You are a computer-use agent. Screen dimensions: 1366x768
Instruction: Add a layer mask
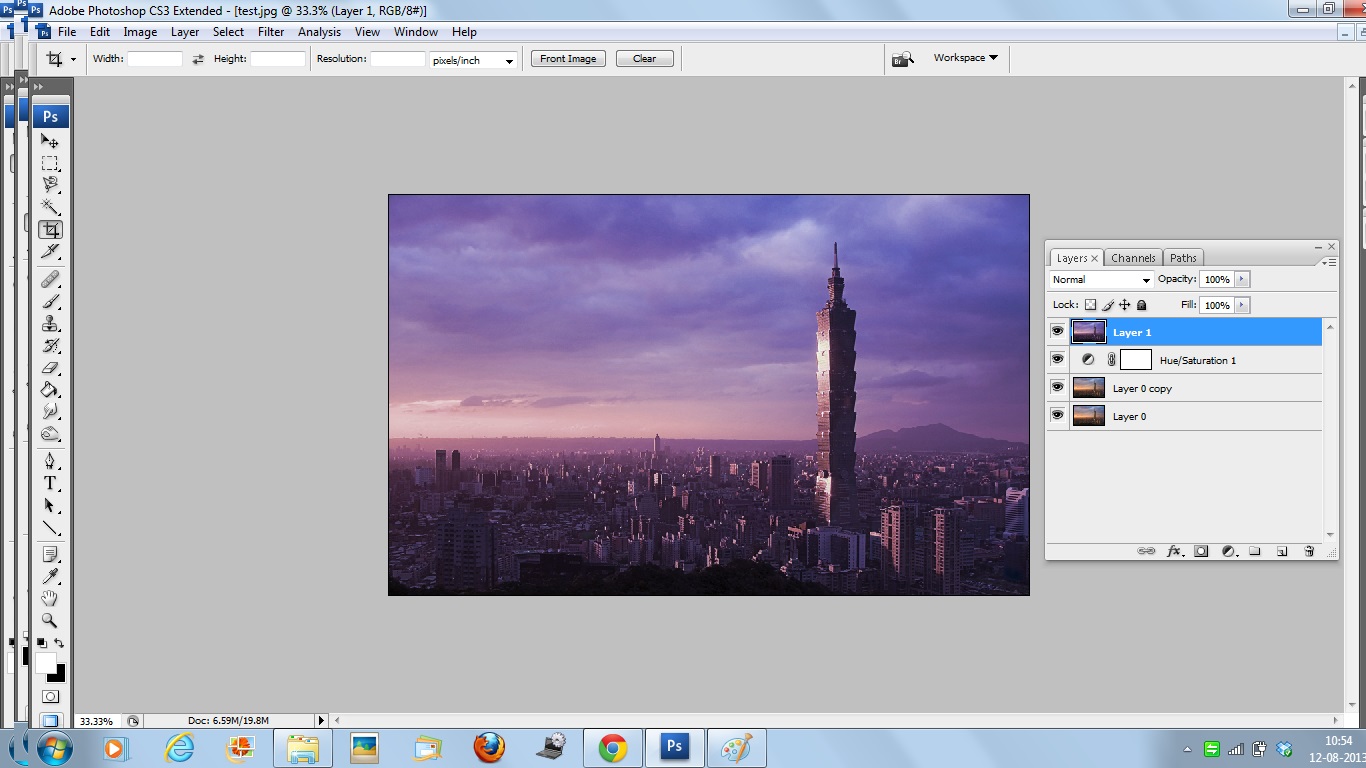(x=1202, y=551)
